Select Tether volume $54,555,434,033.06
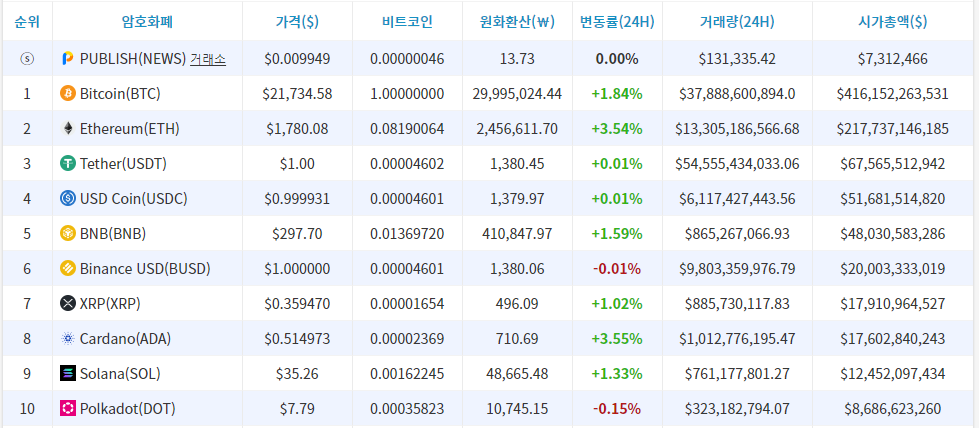The height and width of the screenshot is (428, 979). click(737, 164)
